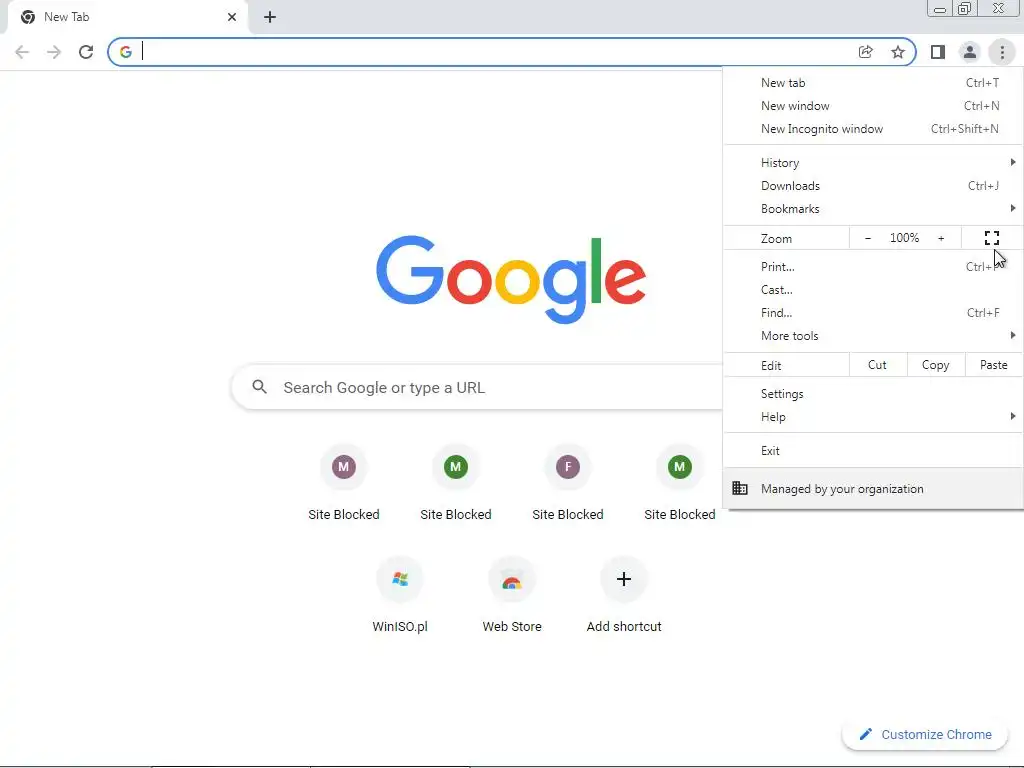Expand the Help submenu
Screen dimensions: 1024x768
873,417
